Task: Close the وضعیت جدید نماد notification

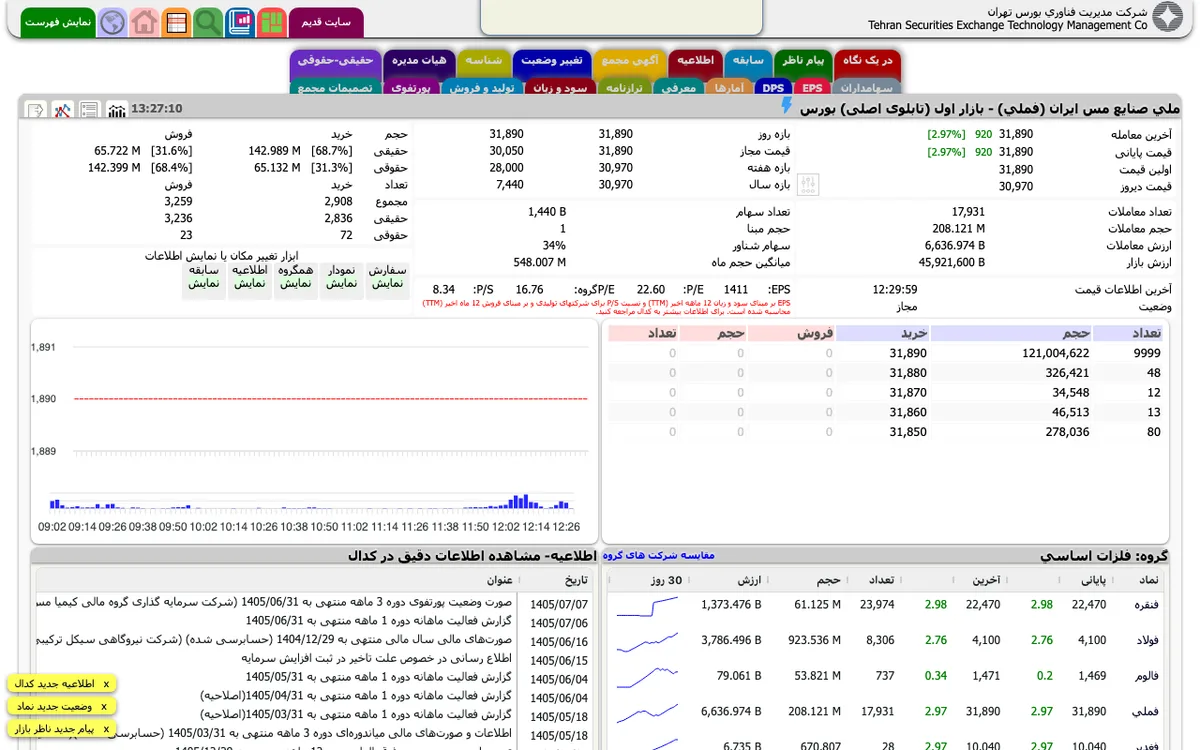Action: [x=105, y=706]
